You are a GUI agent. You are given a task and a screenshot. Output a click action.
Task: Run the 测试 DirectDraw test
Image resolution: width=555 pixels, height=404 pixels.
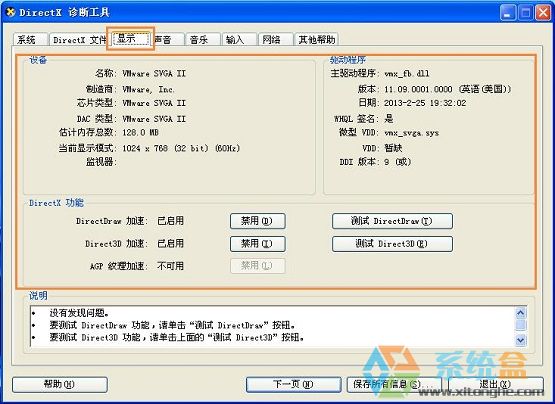(x=392, y=221)
